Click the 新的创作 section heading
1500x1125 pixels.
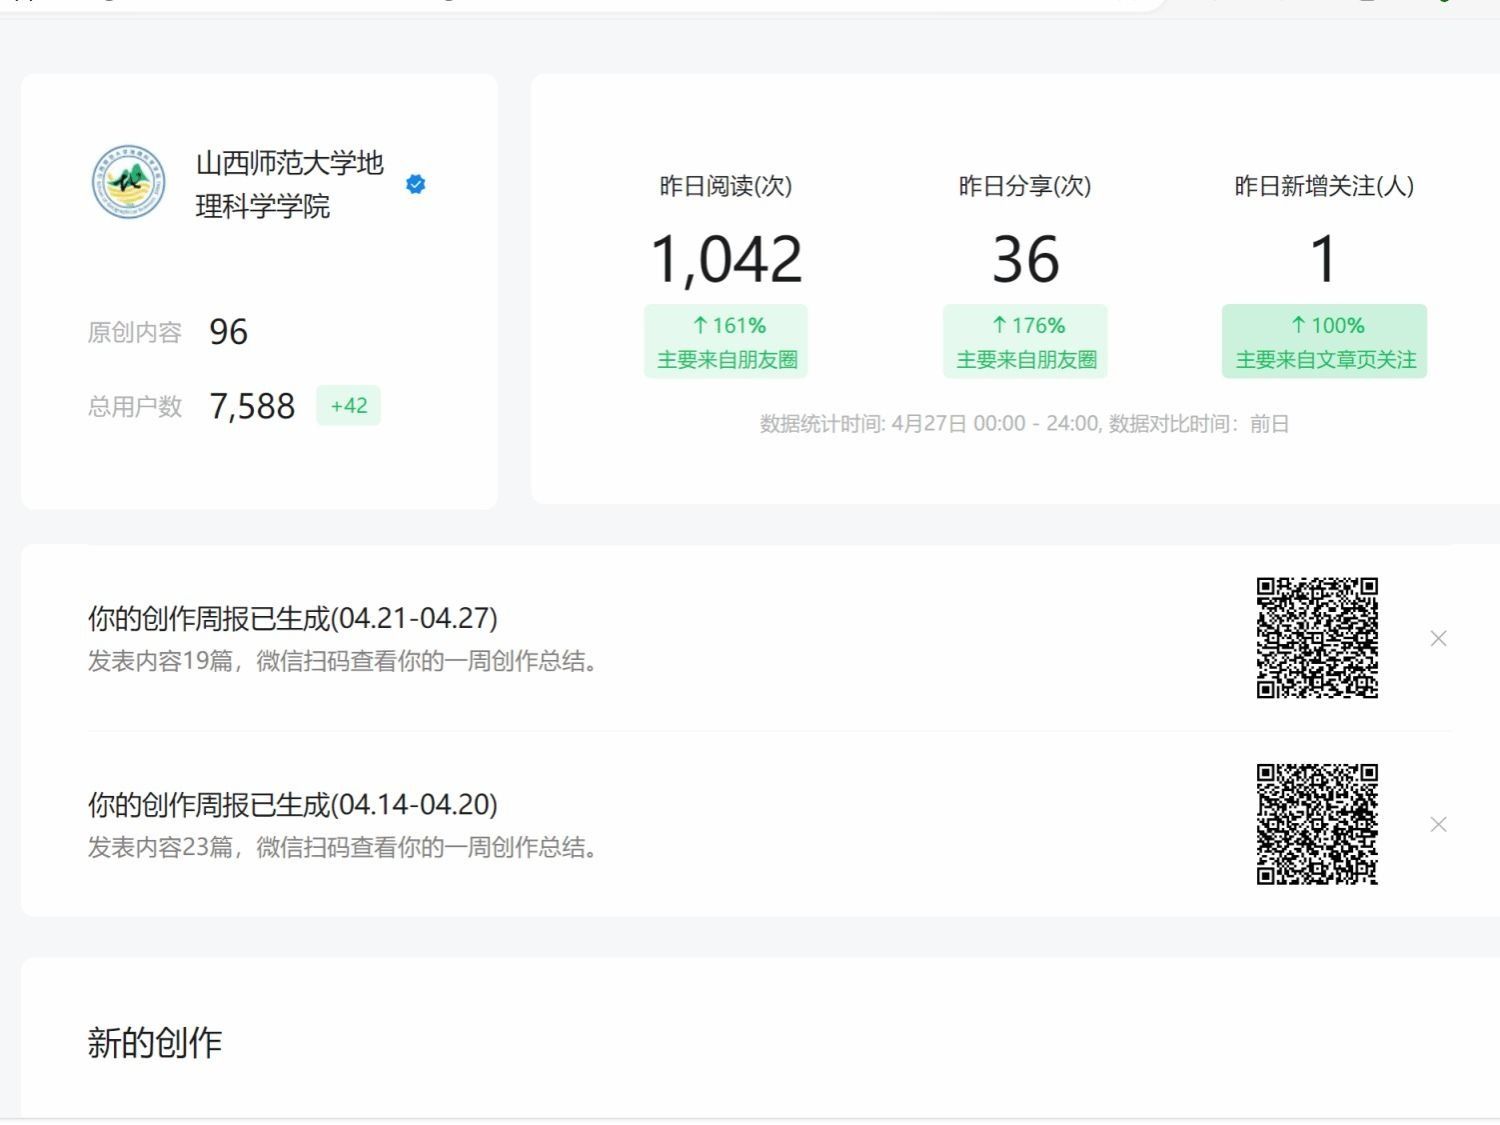(x=155, y=1043)
